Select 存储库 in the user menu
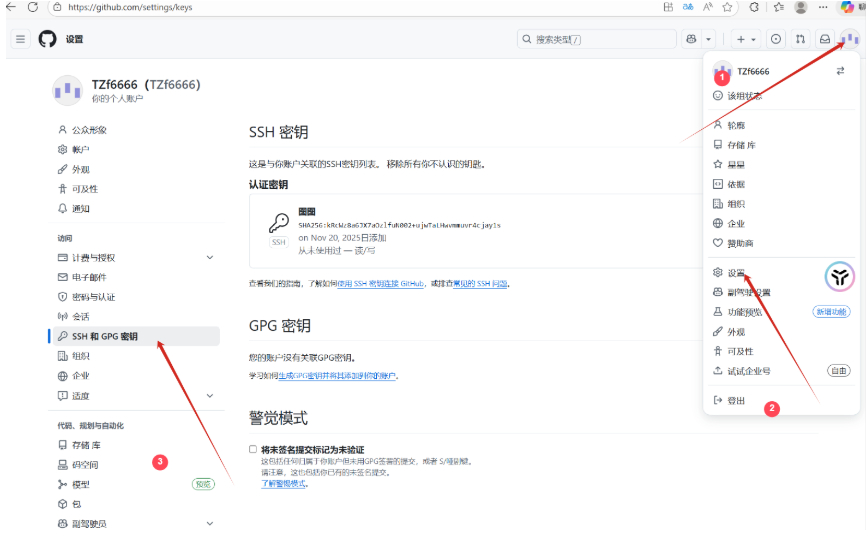 tap(781, 145)
